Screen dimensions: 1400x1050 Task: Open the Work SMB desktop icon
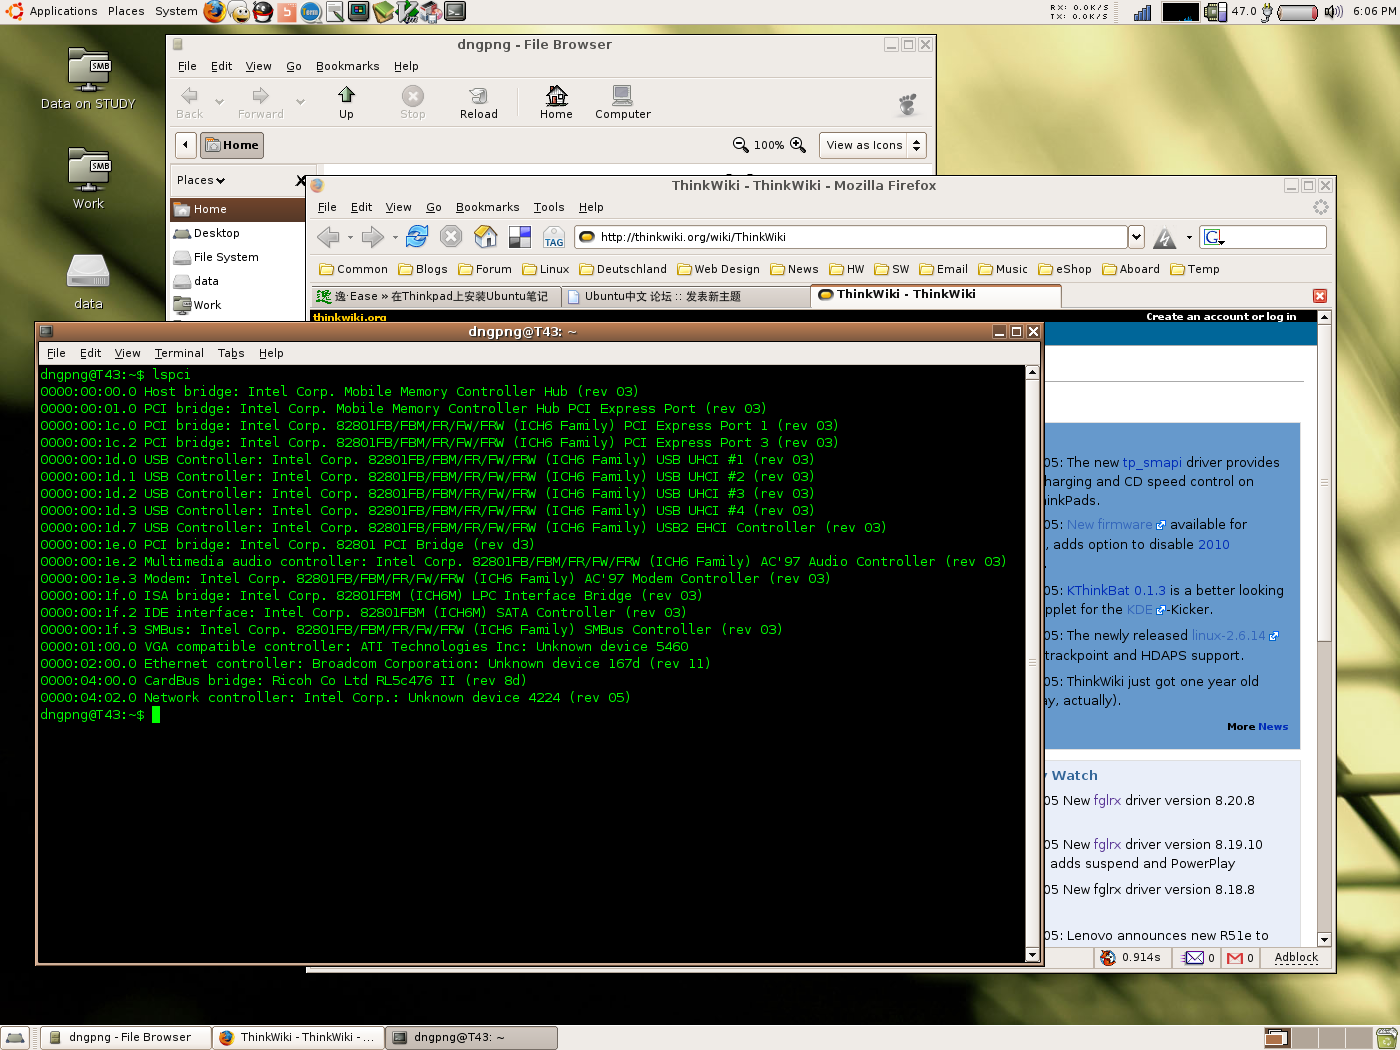pos(88,179)
